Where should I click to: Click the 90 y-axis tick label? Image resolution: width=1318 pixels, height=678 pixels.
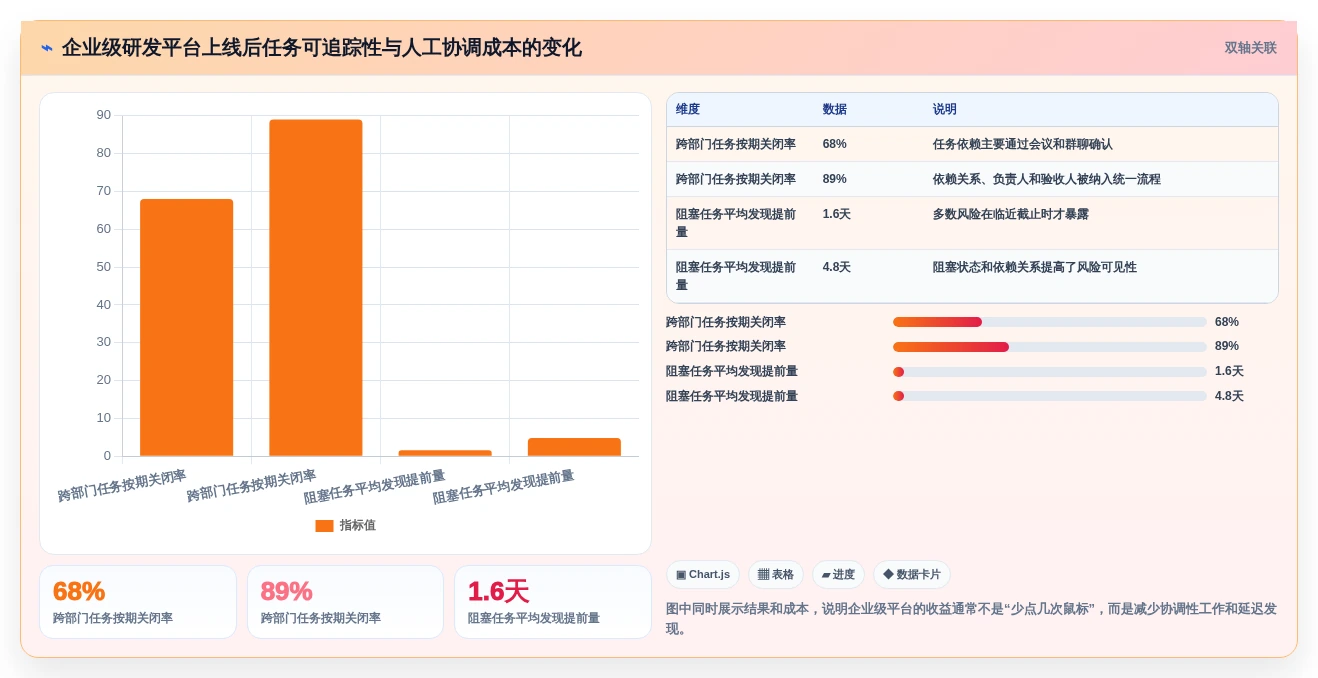click(x=104, y=115)
